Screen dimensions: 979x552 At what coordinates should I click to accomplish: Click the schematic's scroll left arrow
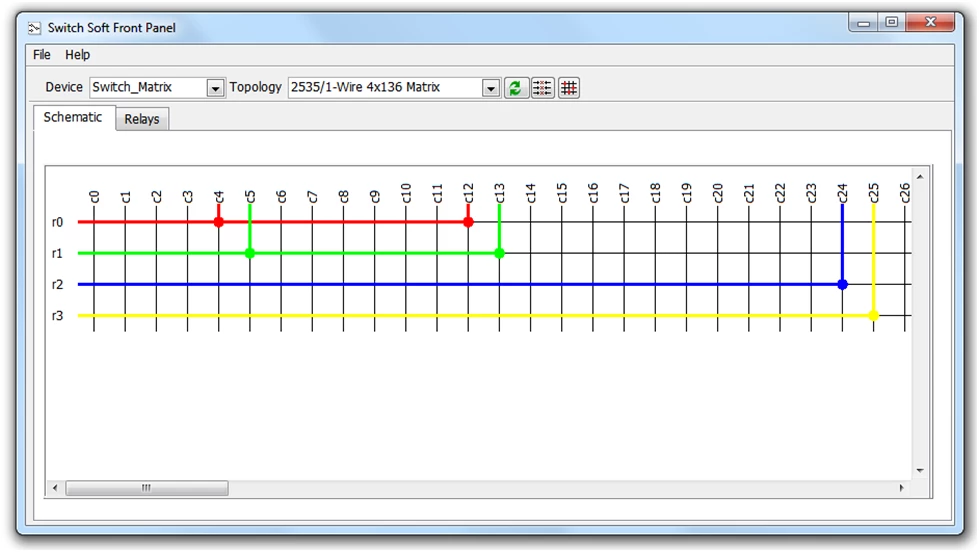pos(55,488)
